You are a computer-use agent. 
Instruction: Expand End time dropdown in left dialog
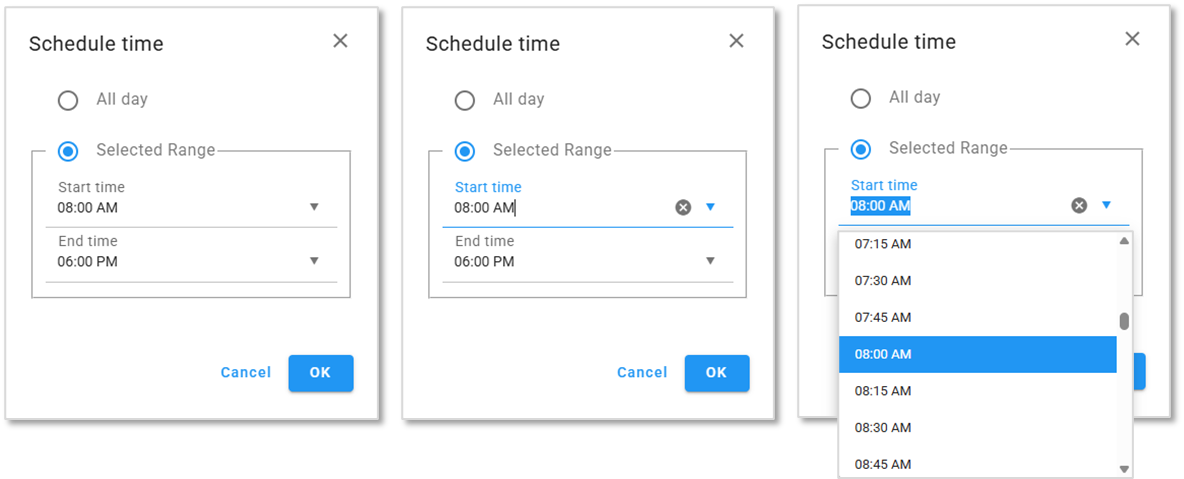point(314,261)
